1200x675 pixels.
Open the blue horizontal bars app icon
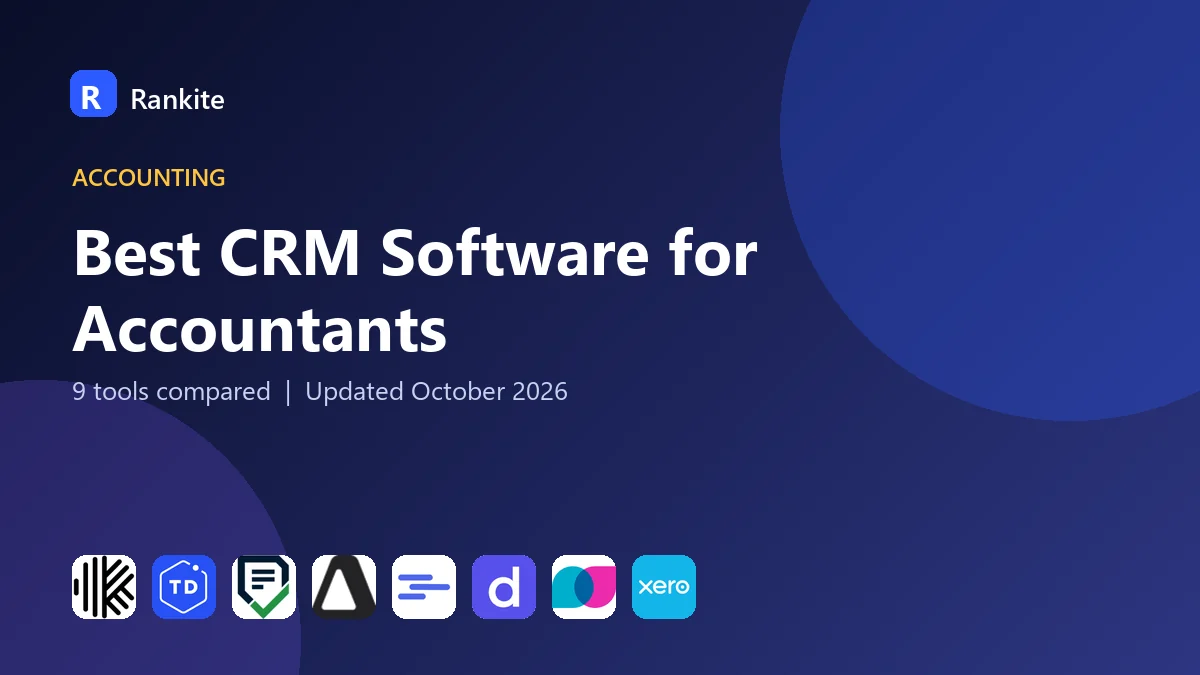424,587
